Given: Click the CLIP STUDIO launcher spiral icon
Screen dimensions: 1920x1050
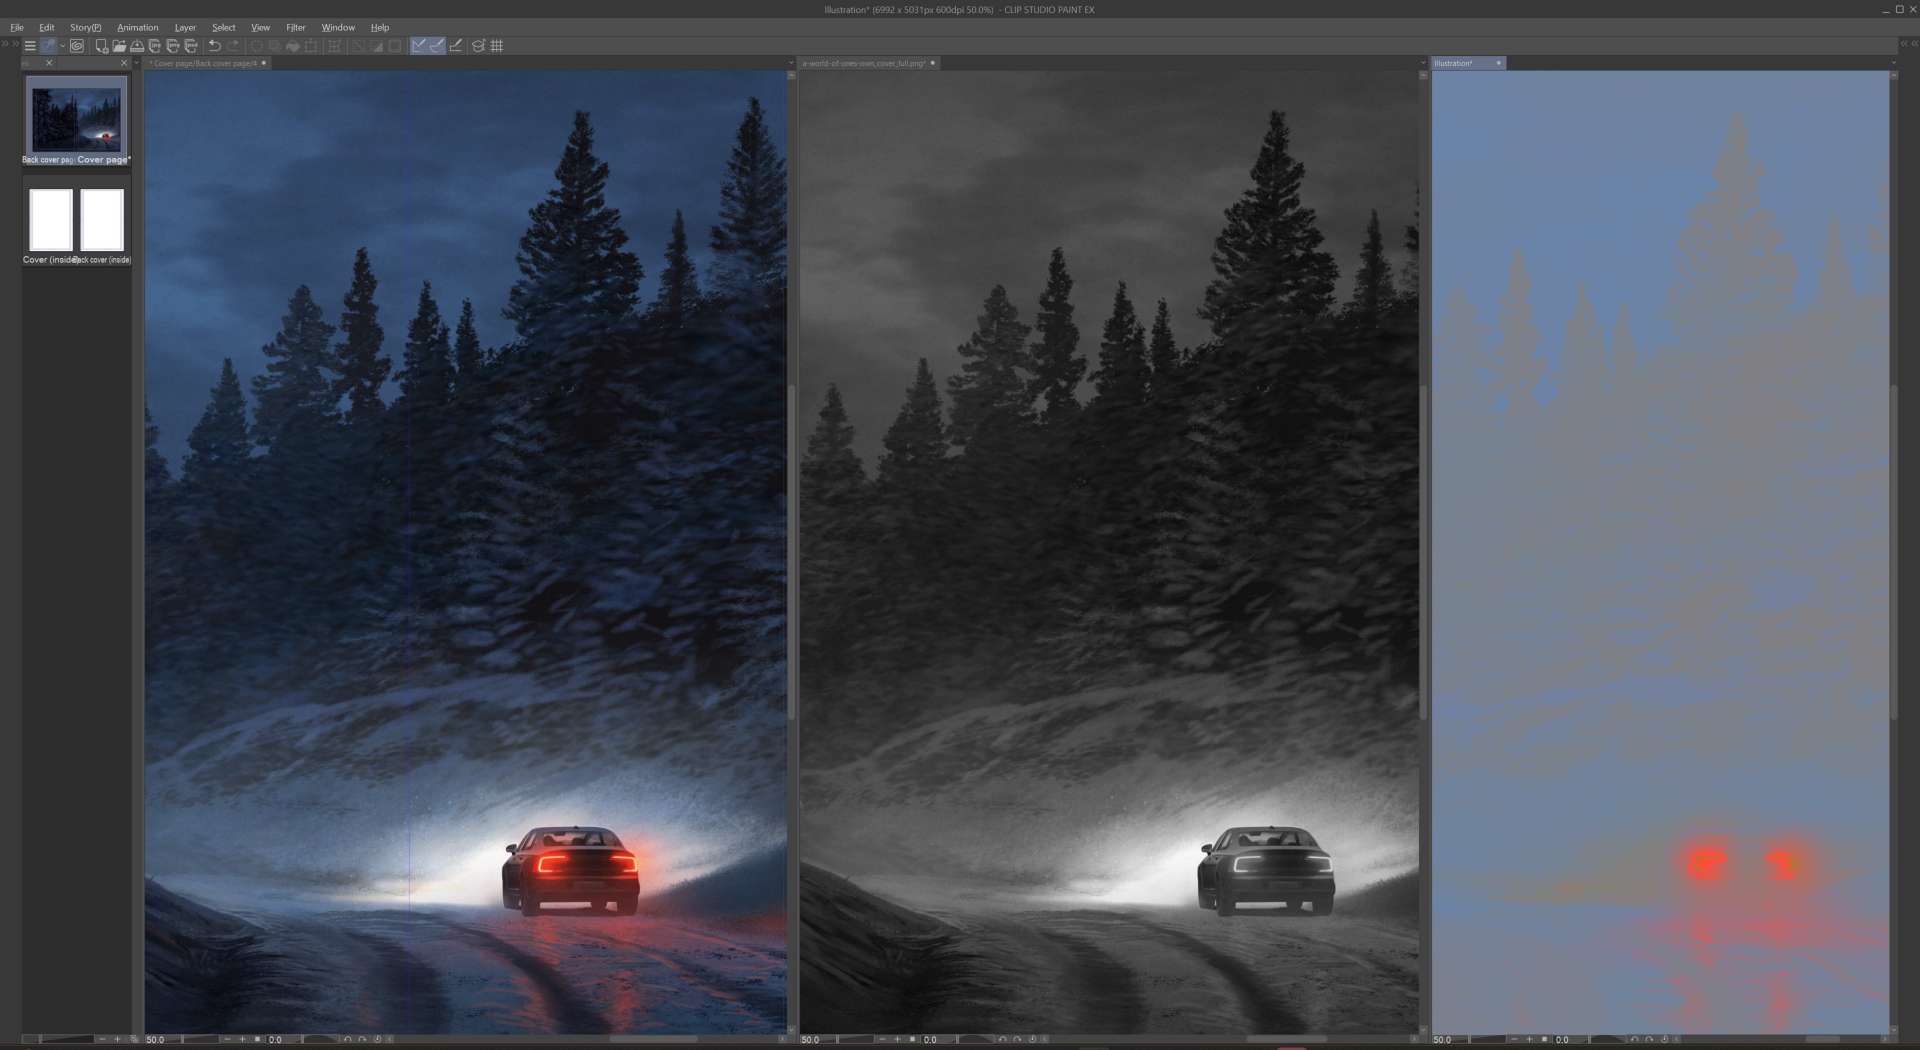Looking at the screenshot, I should point(77,46).
